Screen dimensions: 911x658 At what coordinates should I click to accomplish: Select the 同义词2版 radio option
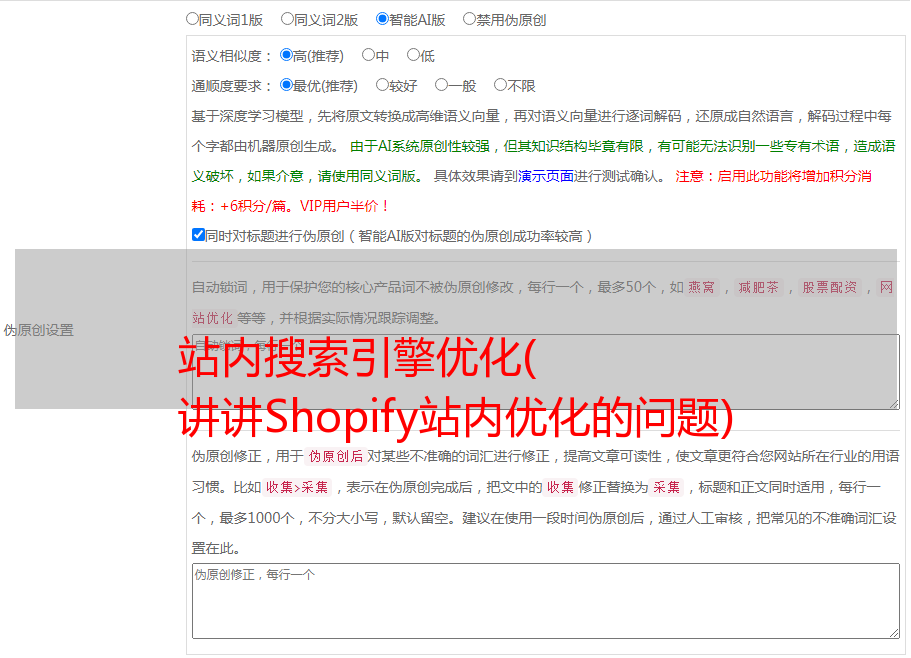[287, 19]
